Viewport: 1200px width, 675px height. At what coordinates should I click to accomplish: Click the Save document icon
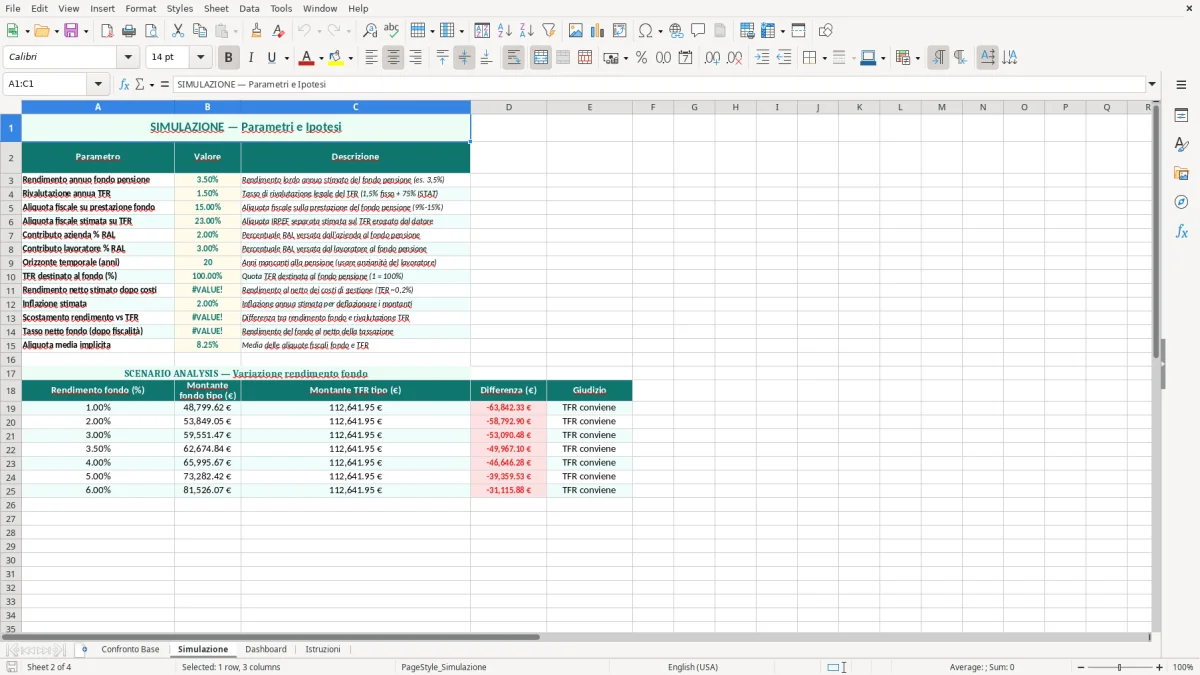coord(71,31)
